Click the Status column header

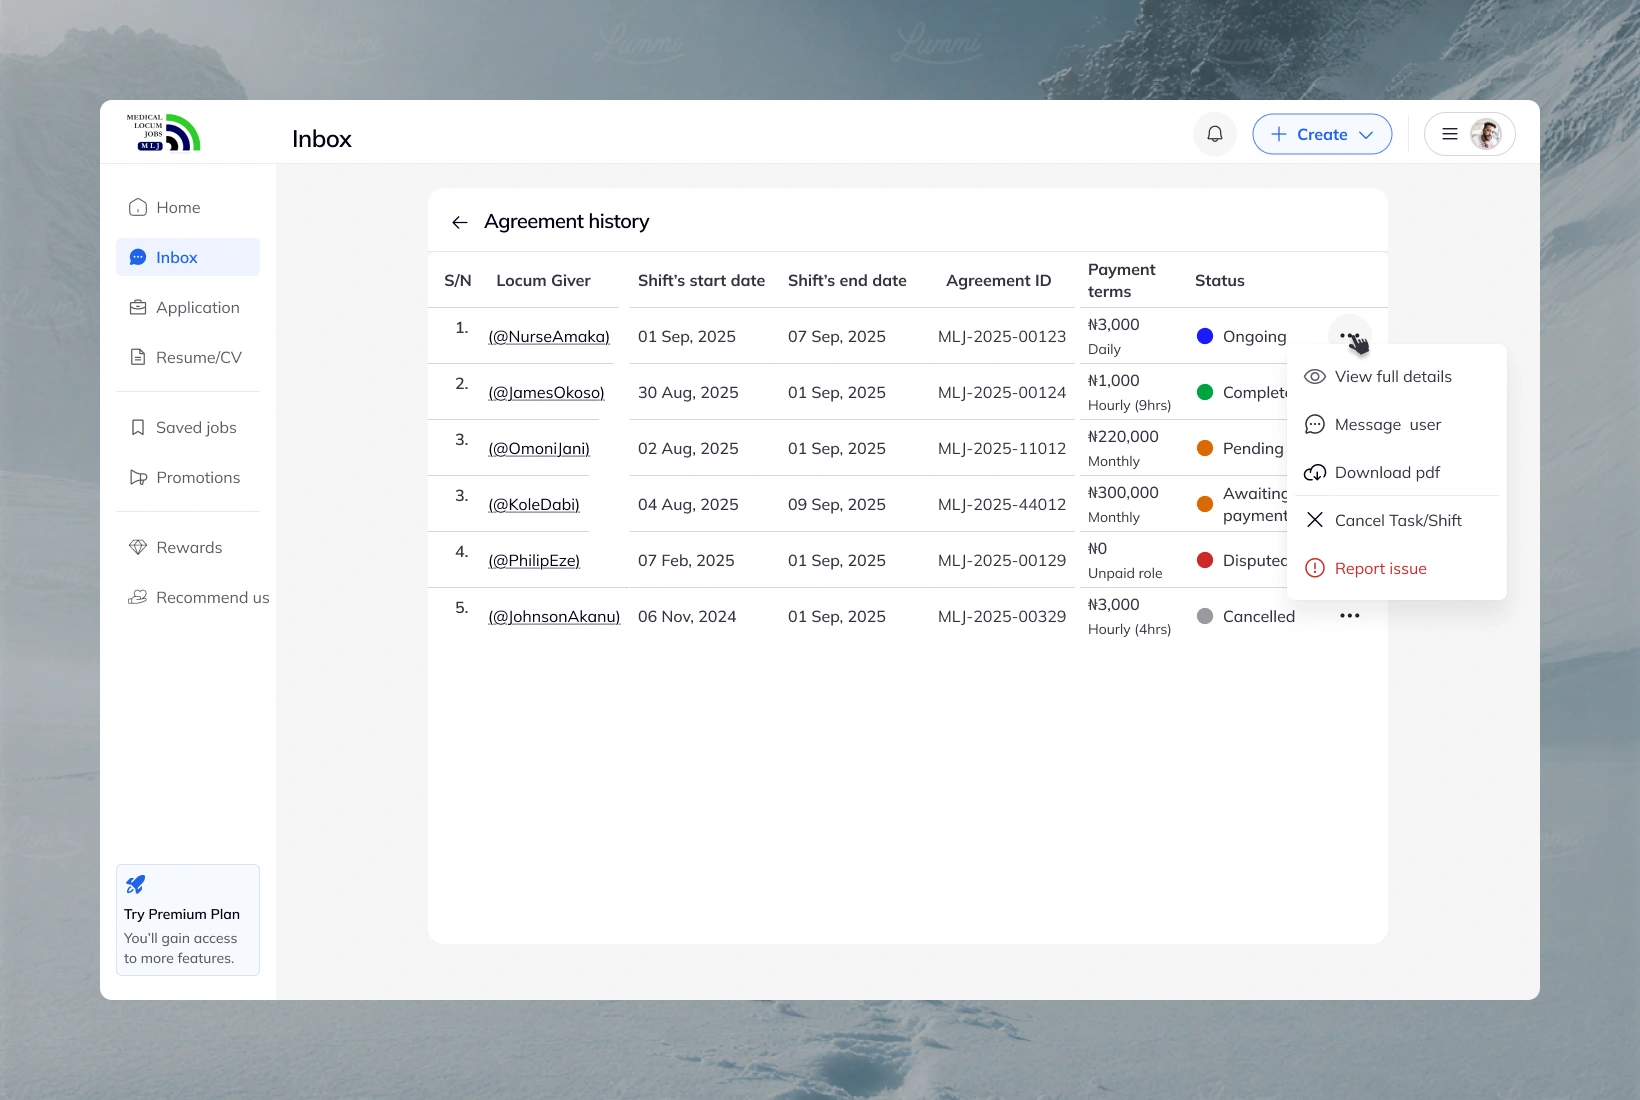point(1220,280)
